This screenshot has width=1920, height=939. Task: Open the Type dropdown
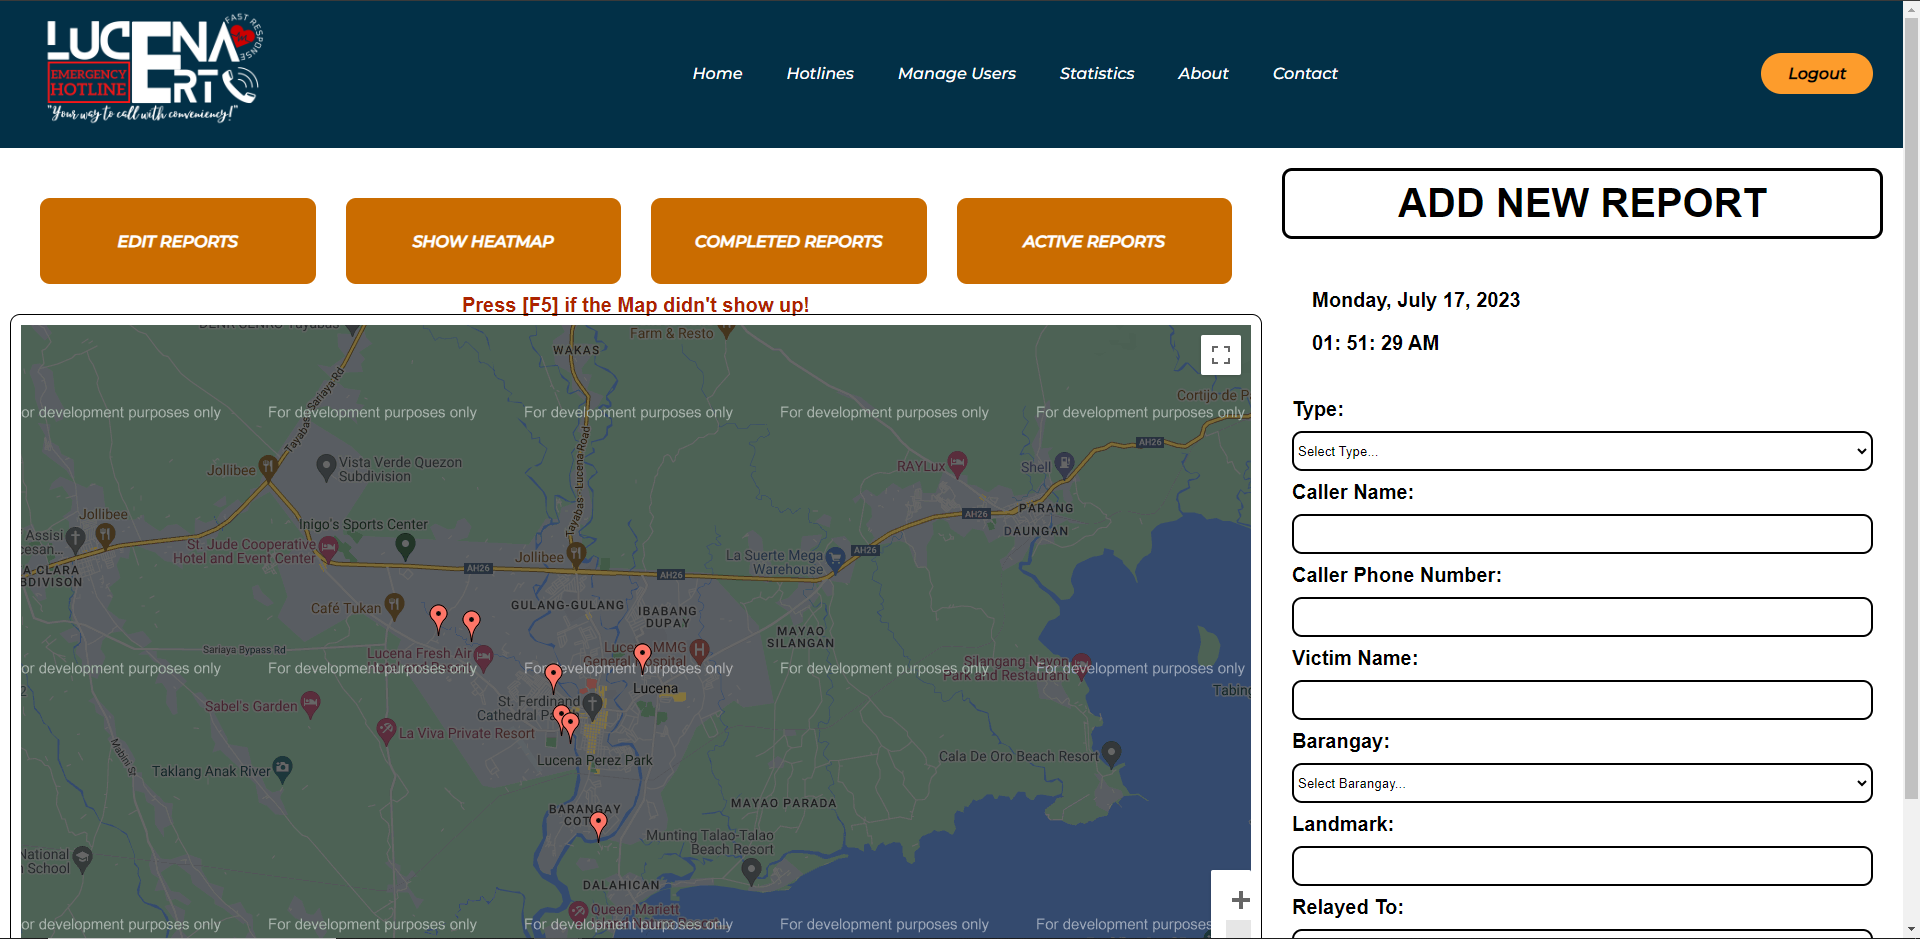1581,451
